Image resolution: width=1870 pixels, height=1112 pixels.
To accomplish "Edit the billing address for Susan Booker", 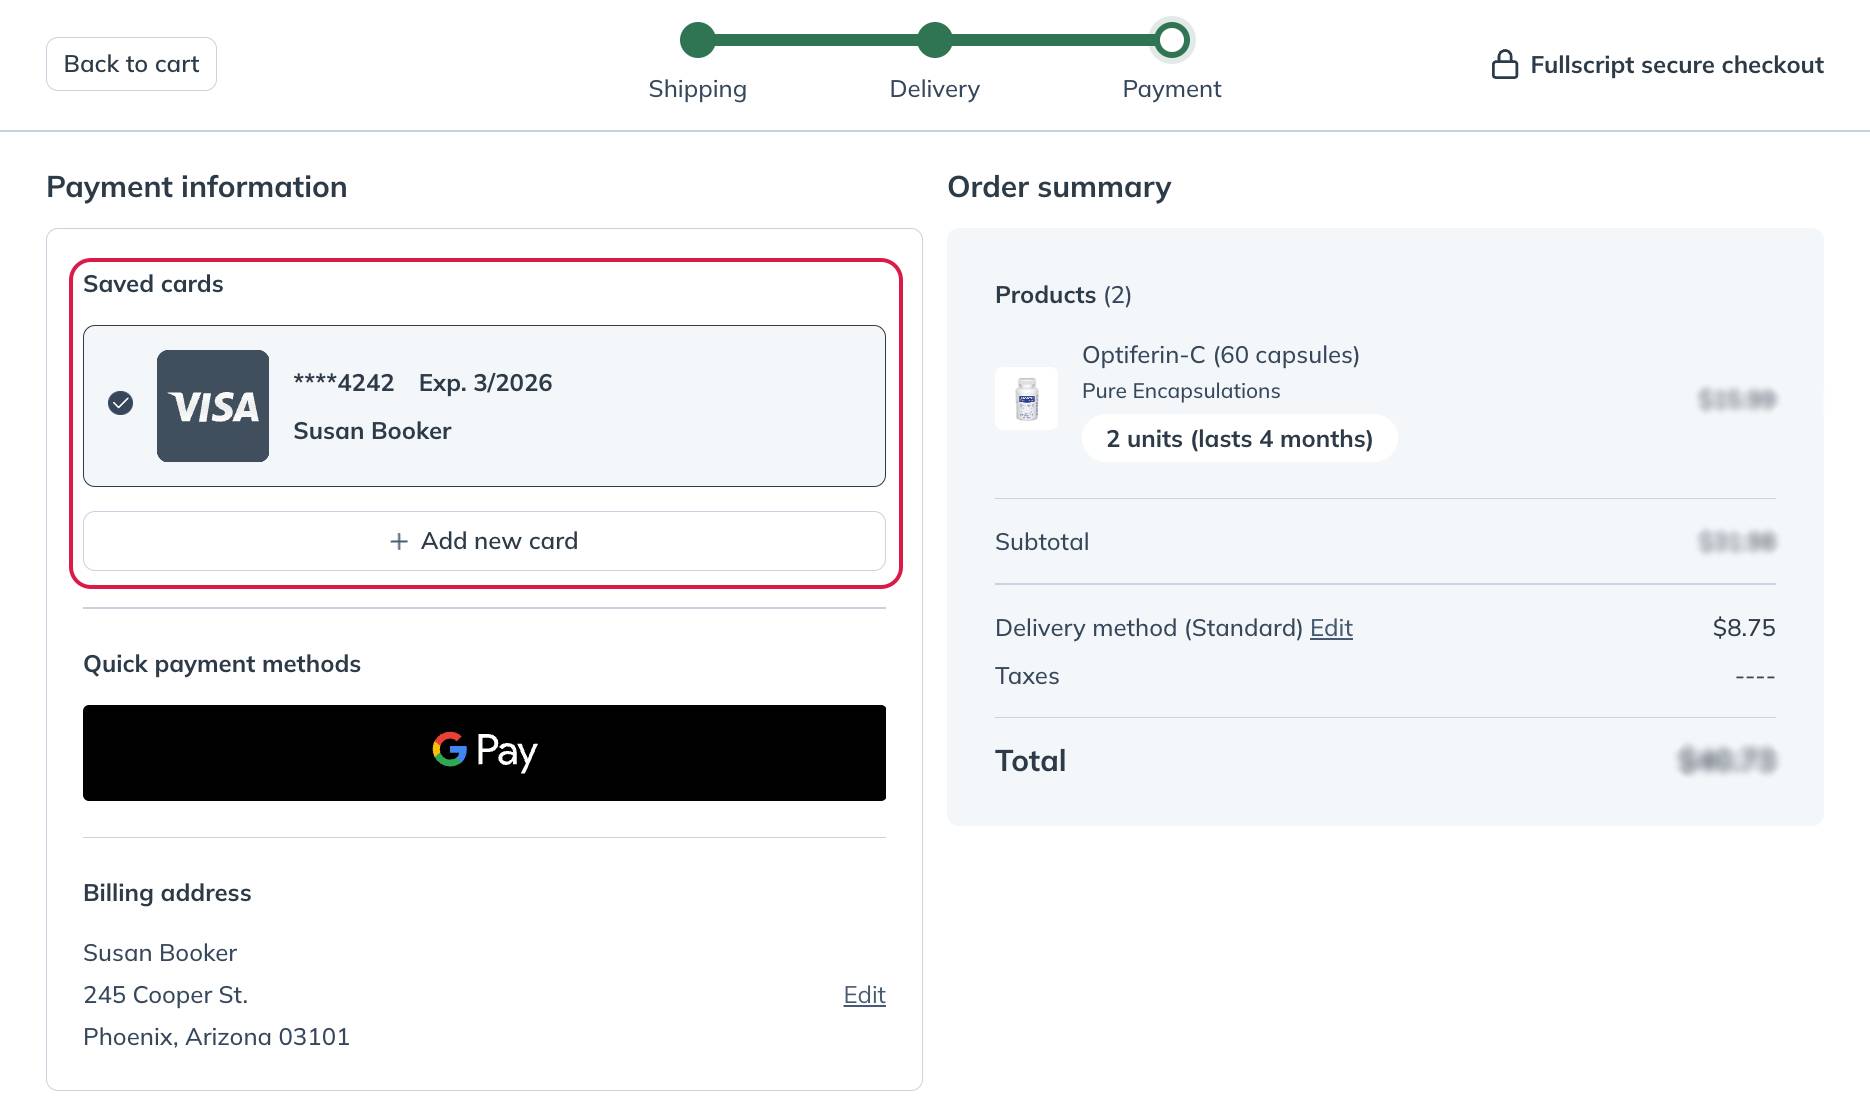I will 863,995.
